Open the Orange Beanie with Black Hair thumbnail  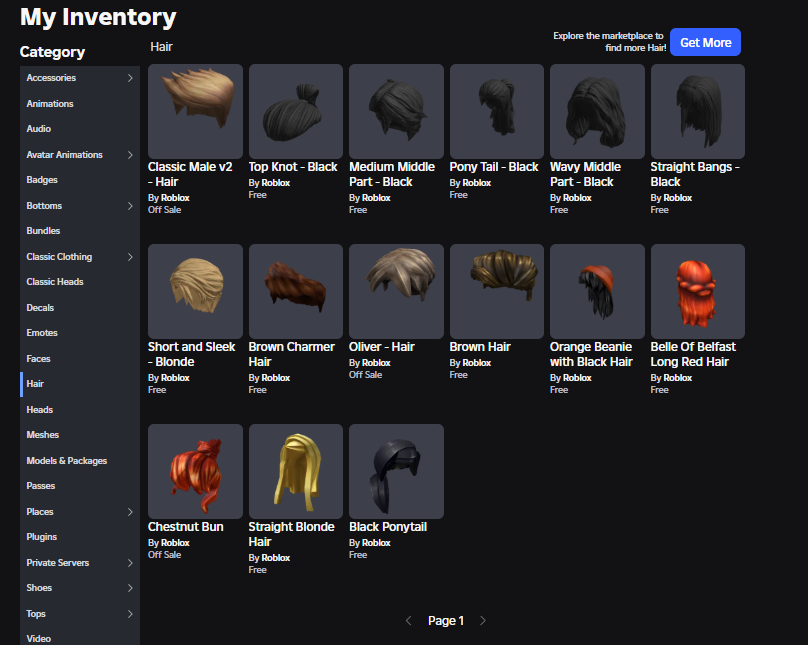pyautogui.click(x=597, y=291)
